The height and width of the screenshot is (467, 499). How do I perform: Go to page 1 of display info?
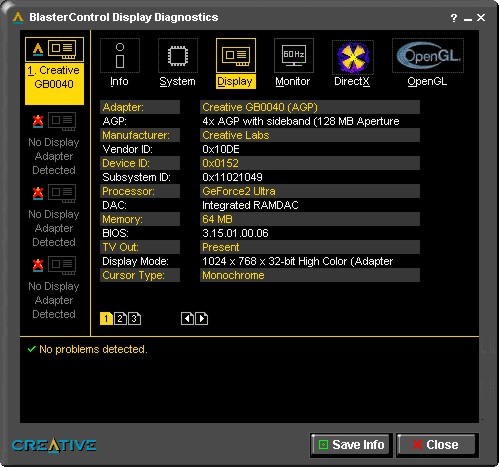[106, 319]
